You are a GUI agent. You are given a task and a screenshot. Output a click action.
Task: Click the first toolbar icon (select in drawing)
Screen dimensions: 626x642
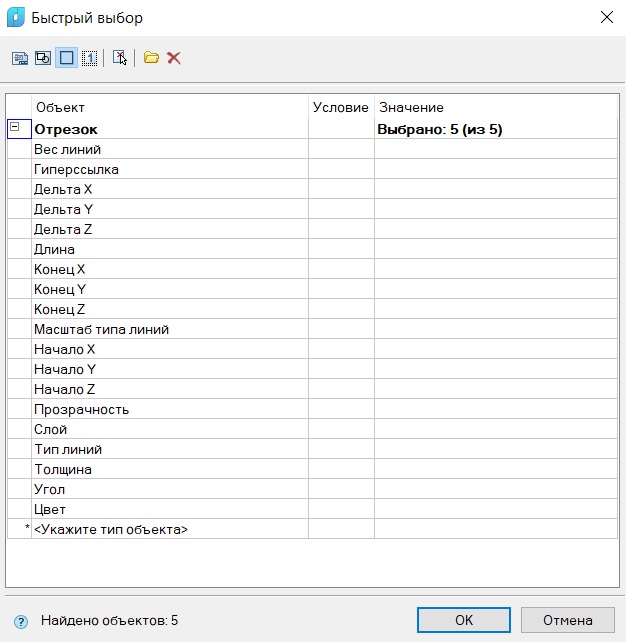[x=20, y=58]
